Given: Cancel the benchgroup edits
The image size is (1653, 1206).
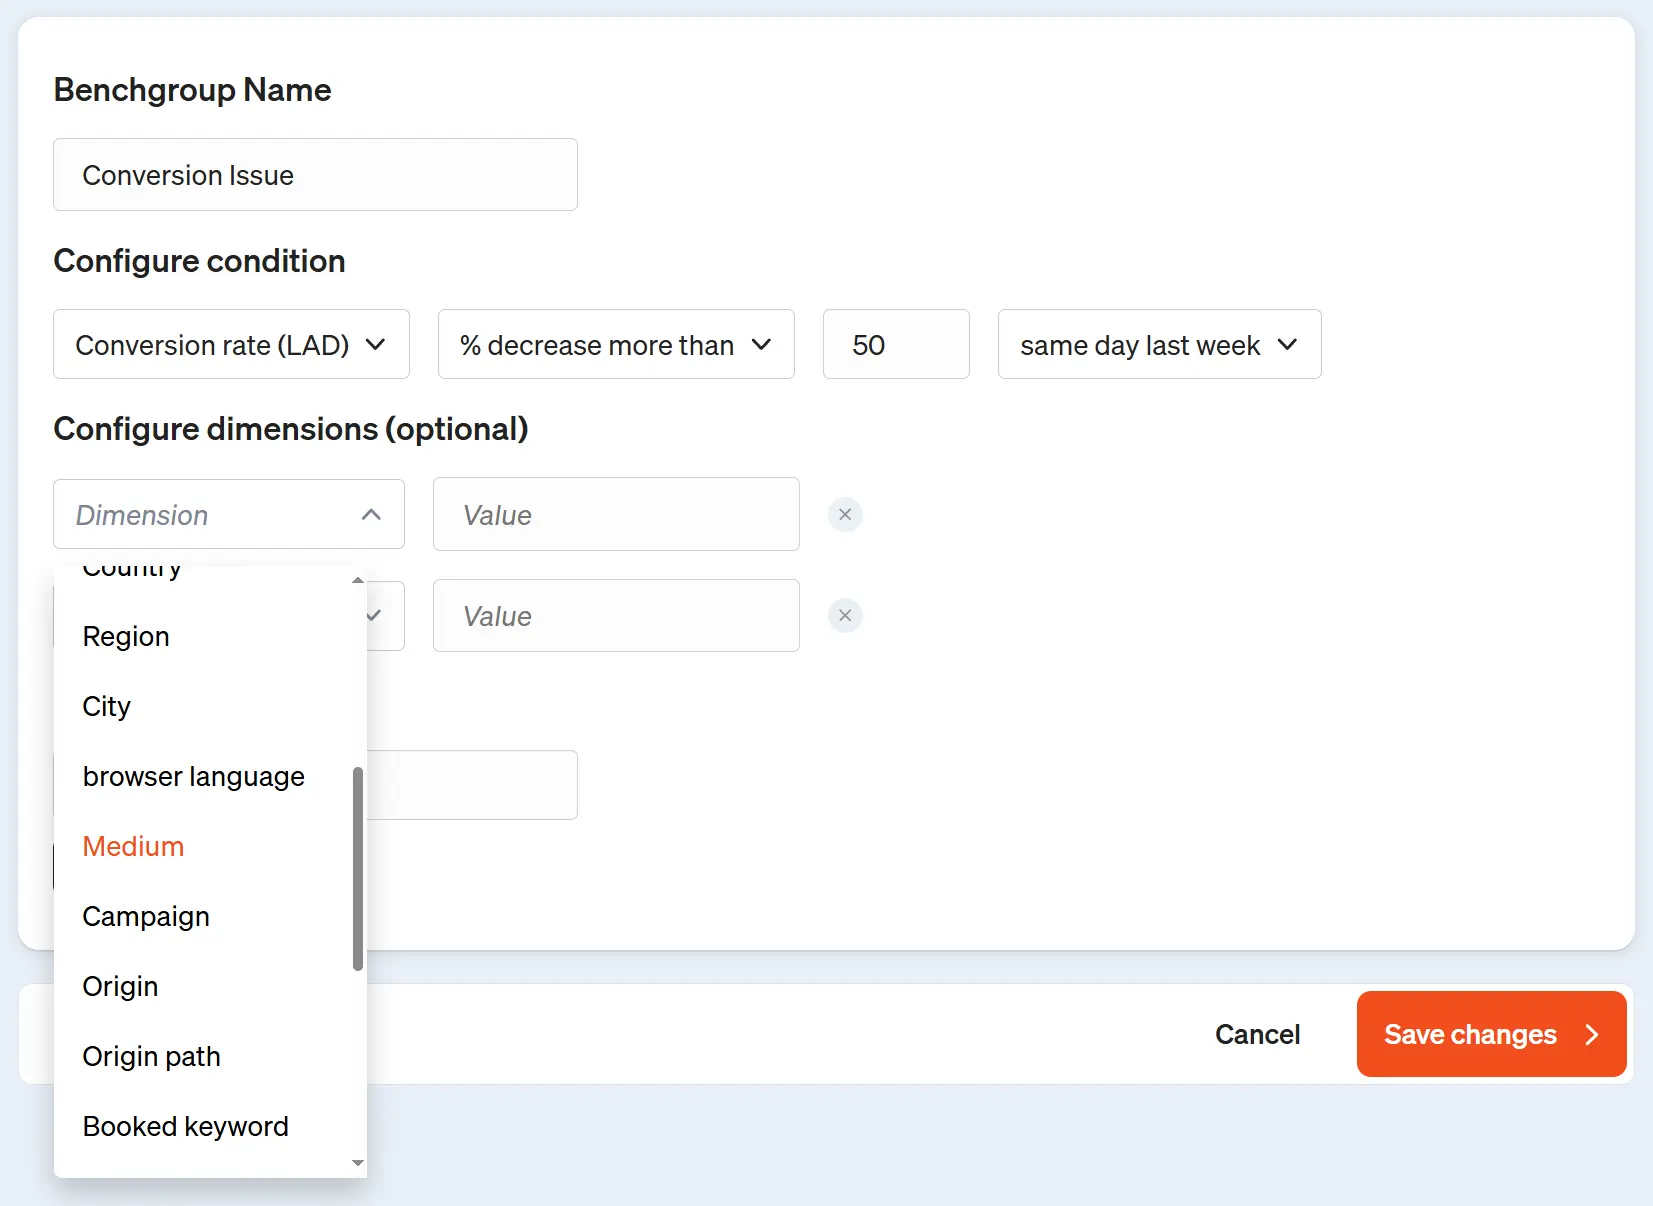Looking at the screenshot, I should 1257,1034.
